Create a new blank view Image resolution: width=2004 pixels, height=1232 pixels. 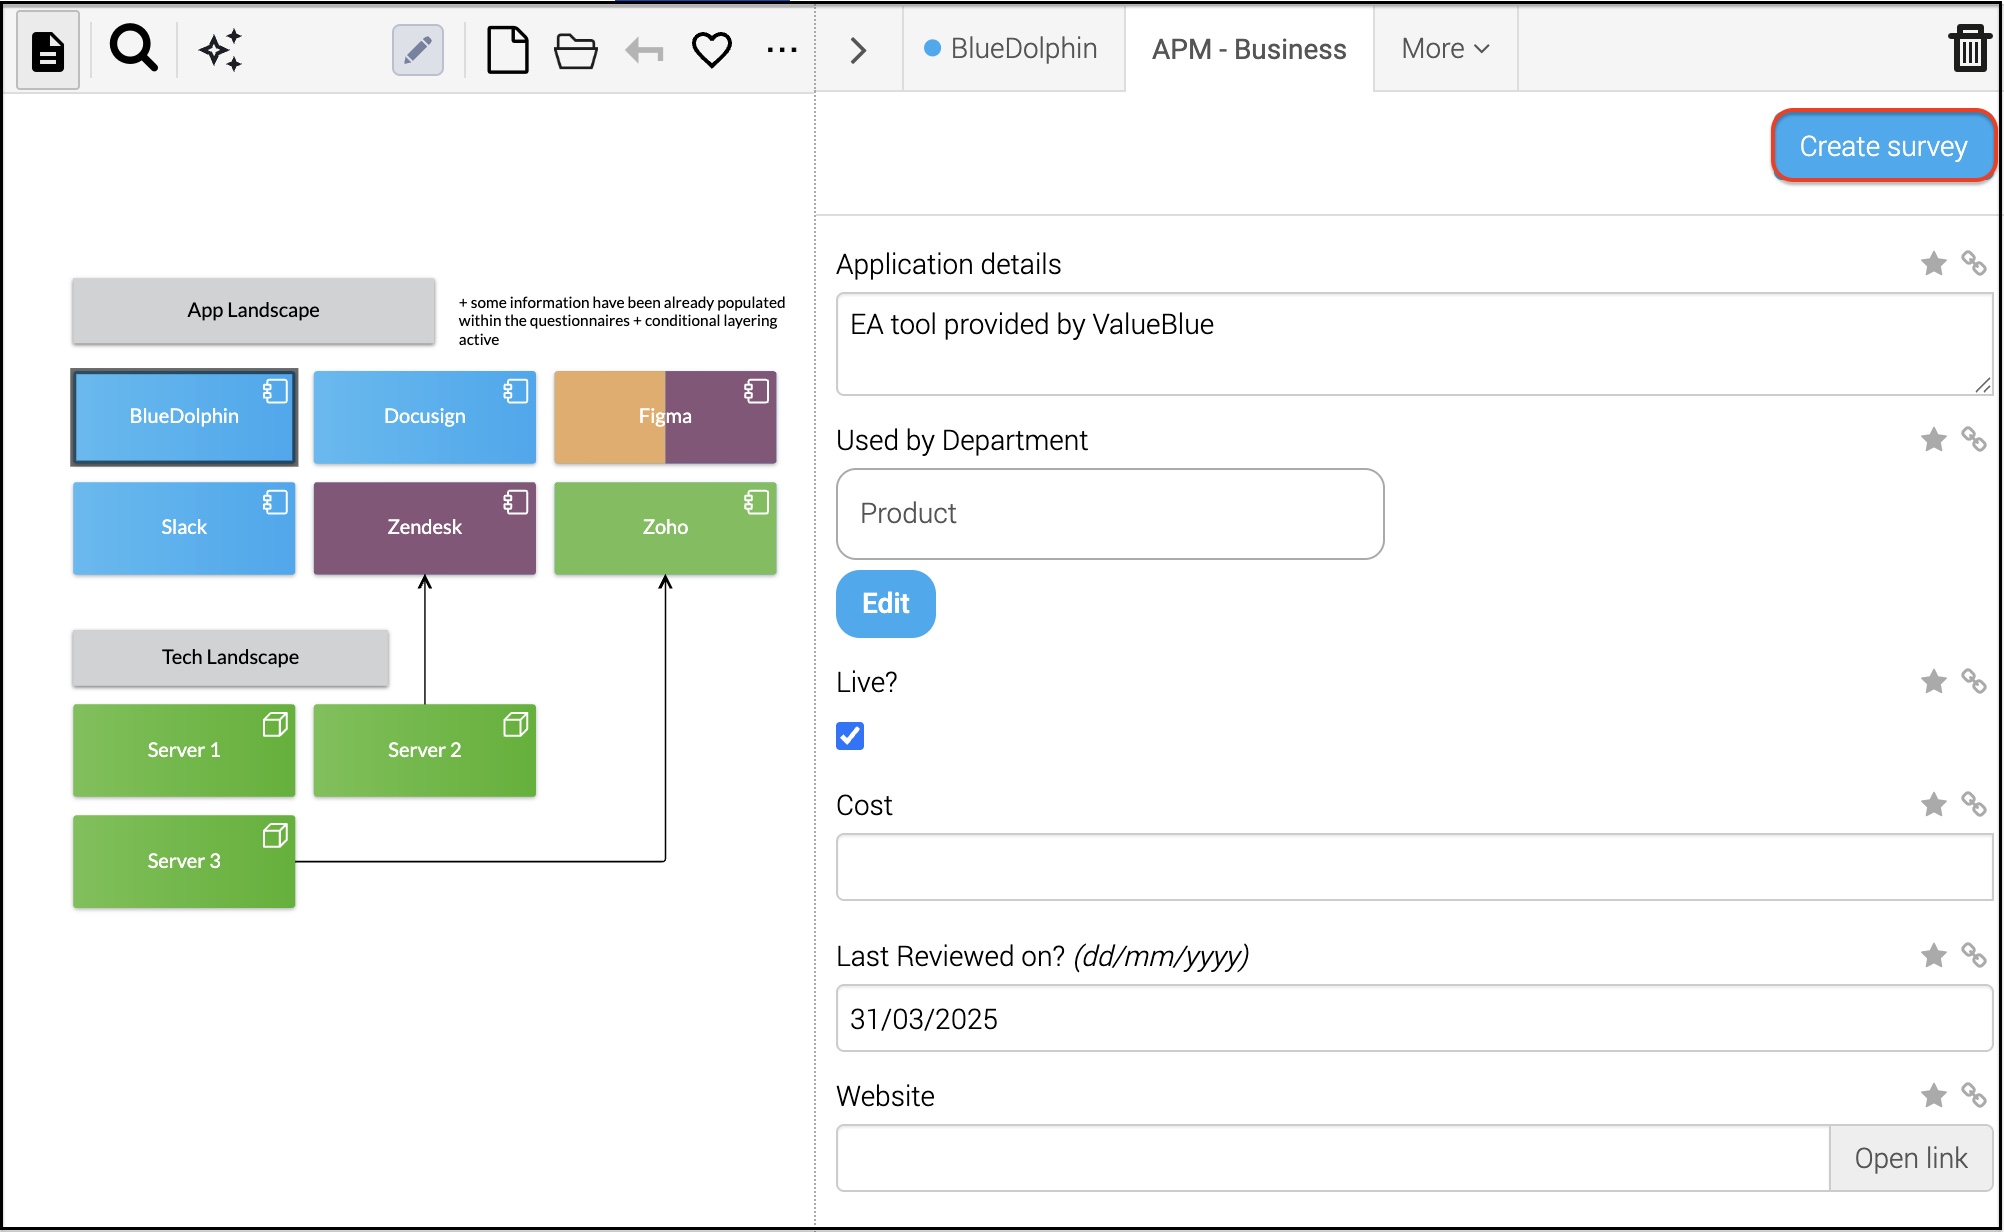tap(508, 50)
